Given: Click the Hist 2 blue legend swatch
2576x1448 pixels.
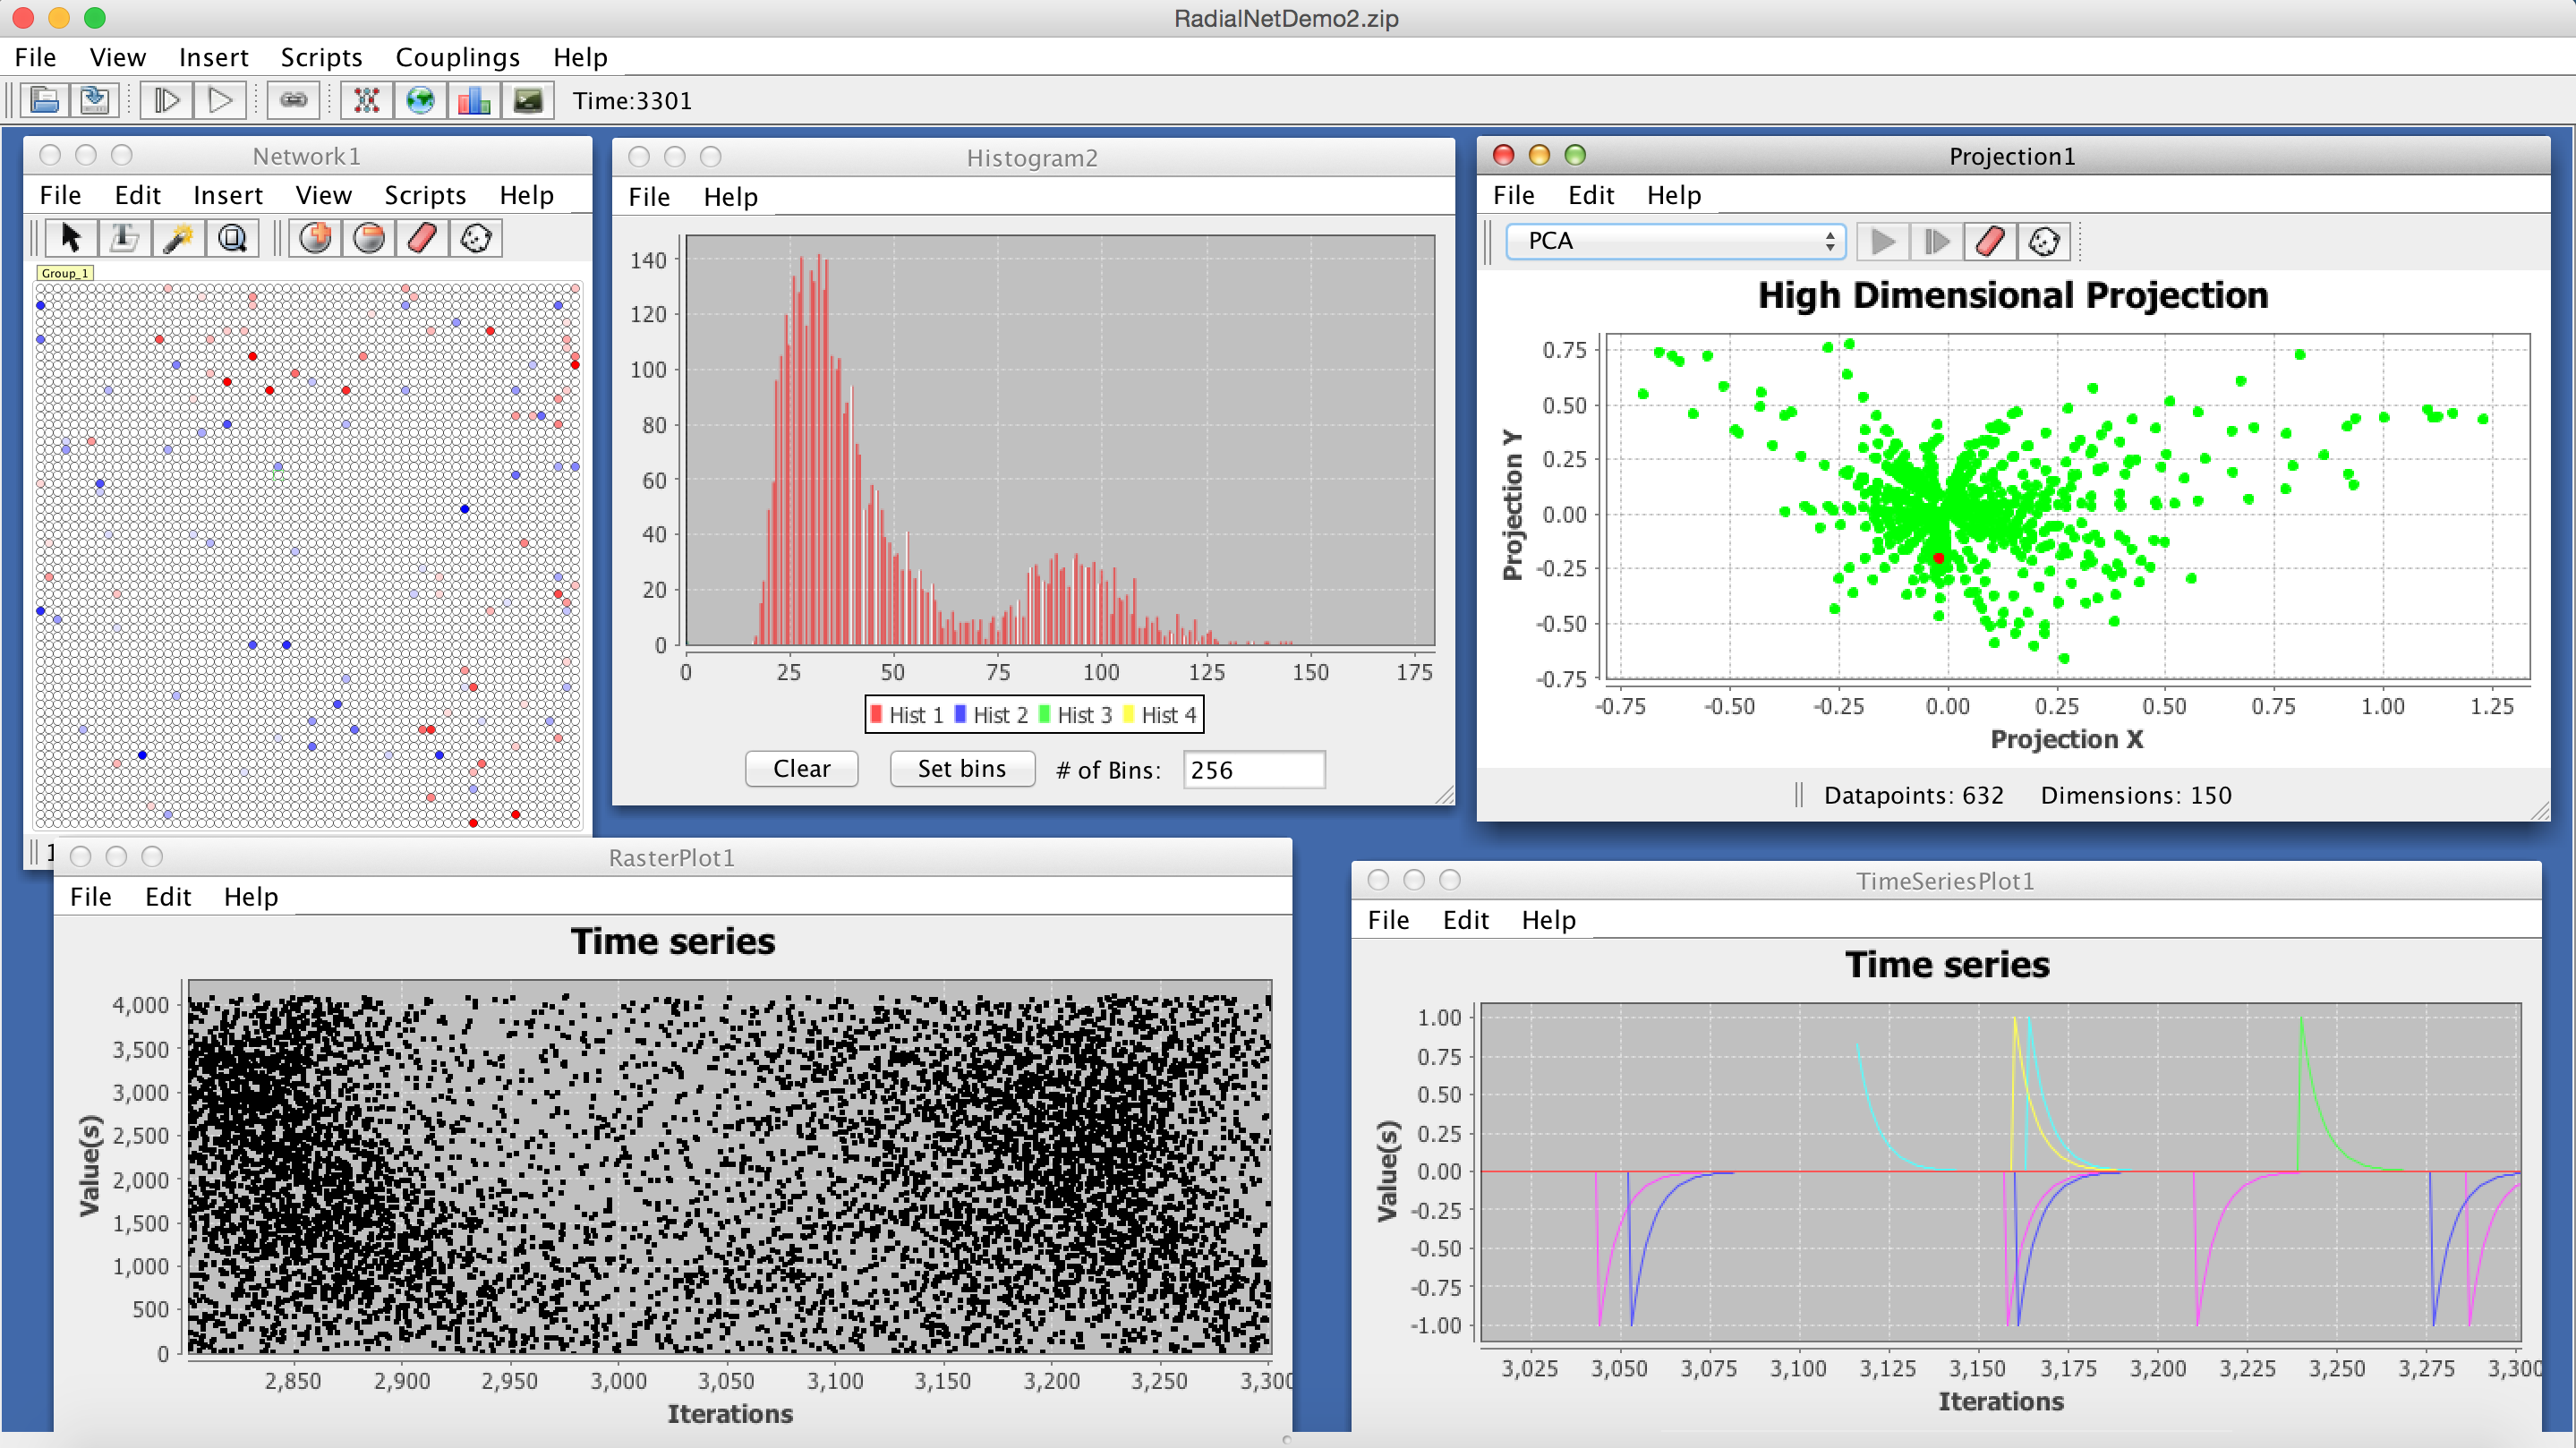Looking at the screenshot, I should 960,714.
